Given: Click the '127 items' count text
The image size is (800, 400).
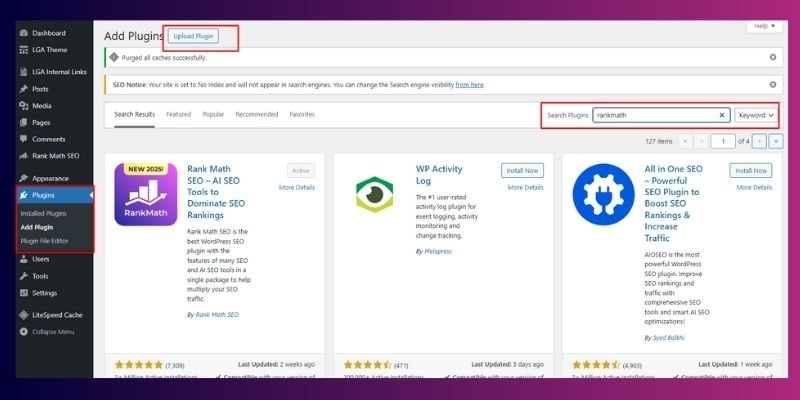Looking at the screenshot, I should [659, 141].
